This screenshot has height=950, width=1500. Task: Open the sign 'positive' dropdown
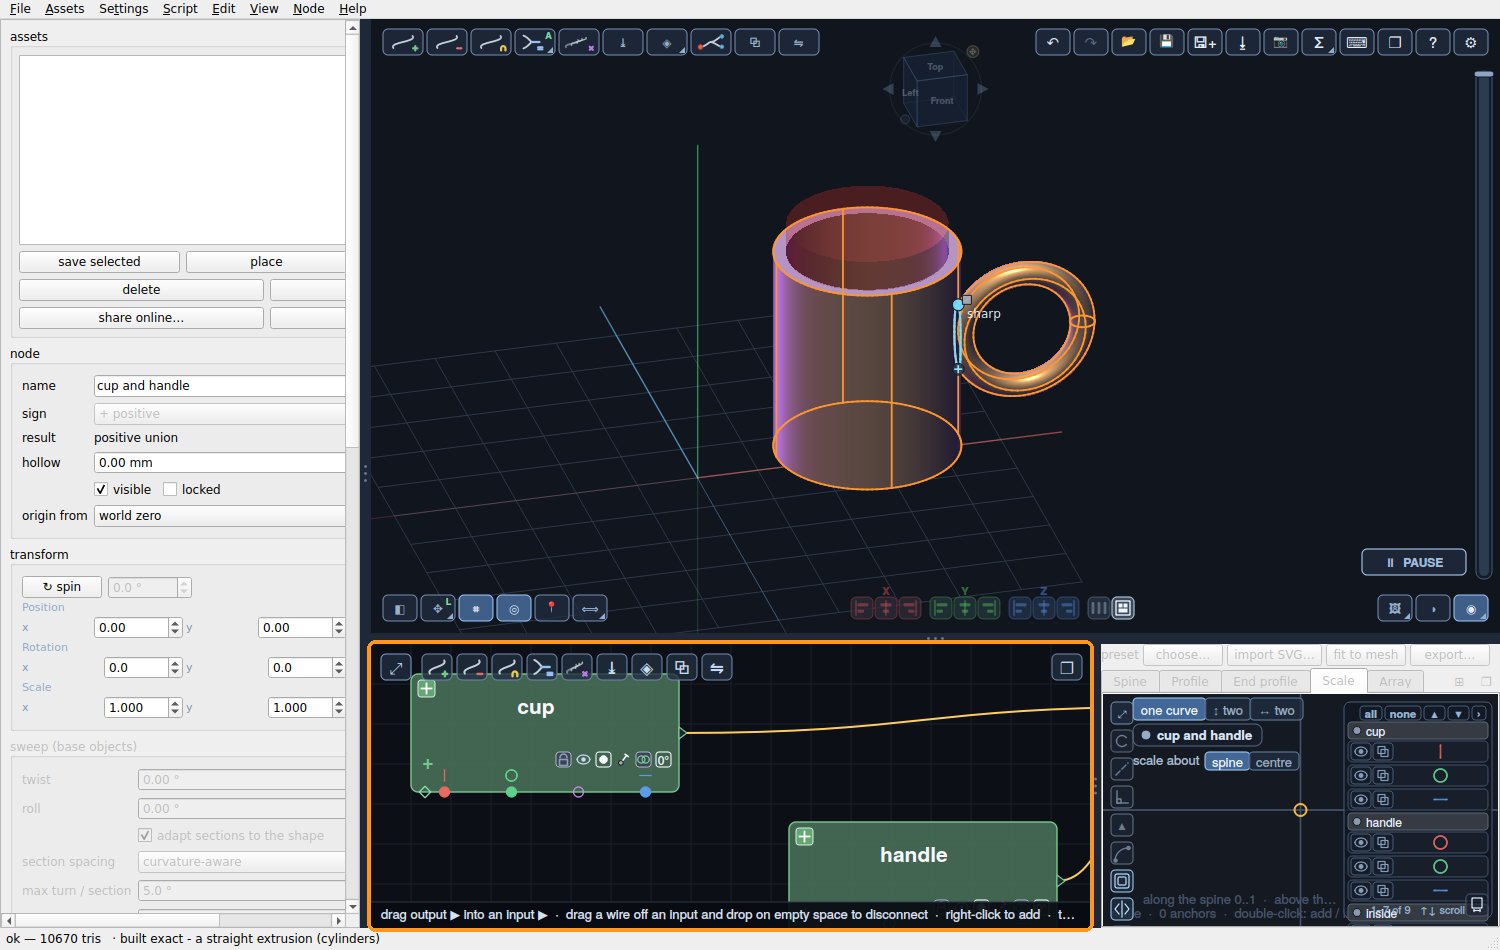tap(219, 414)
